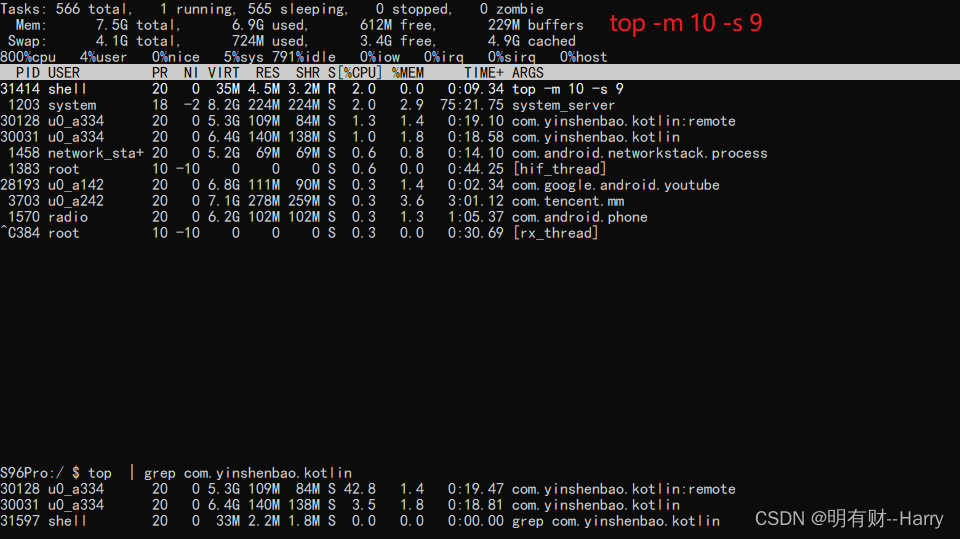Image resolution: width=960 pixels, height=539 pixels.
Task: Click user 'network_sta+' in the list
Action: [x=96, y=153]
